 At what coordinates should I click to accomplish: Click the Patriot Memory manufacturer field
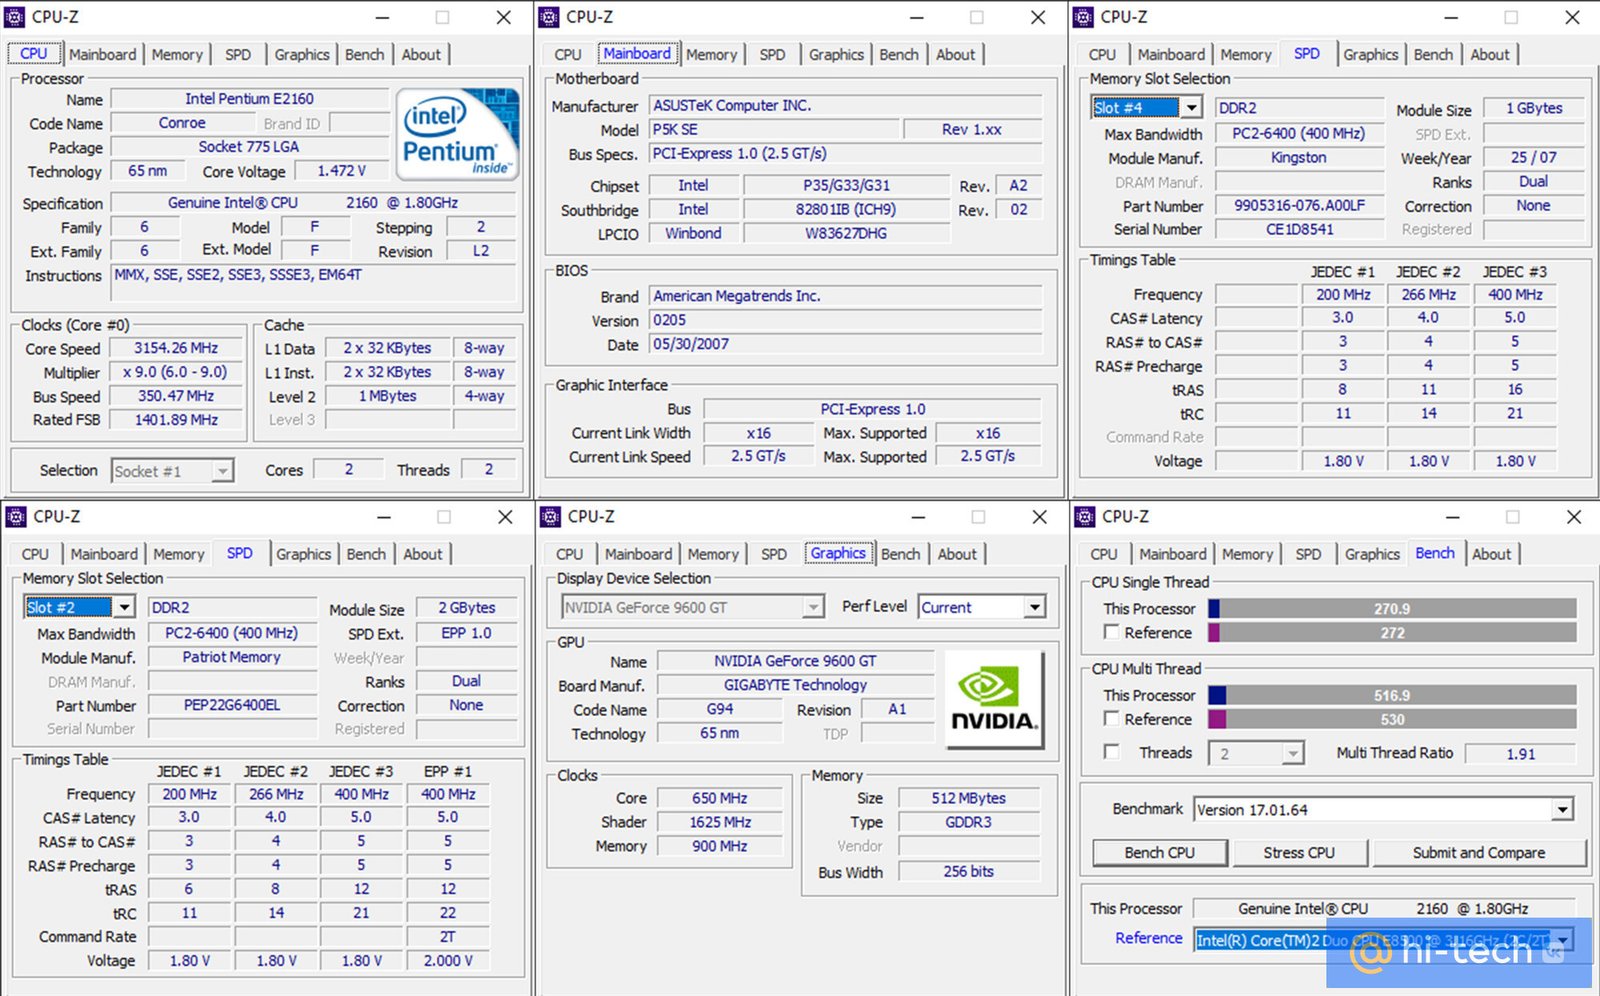232,657
